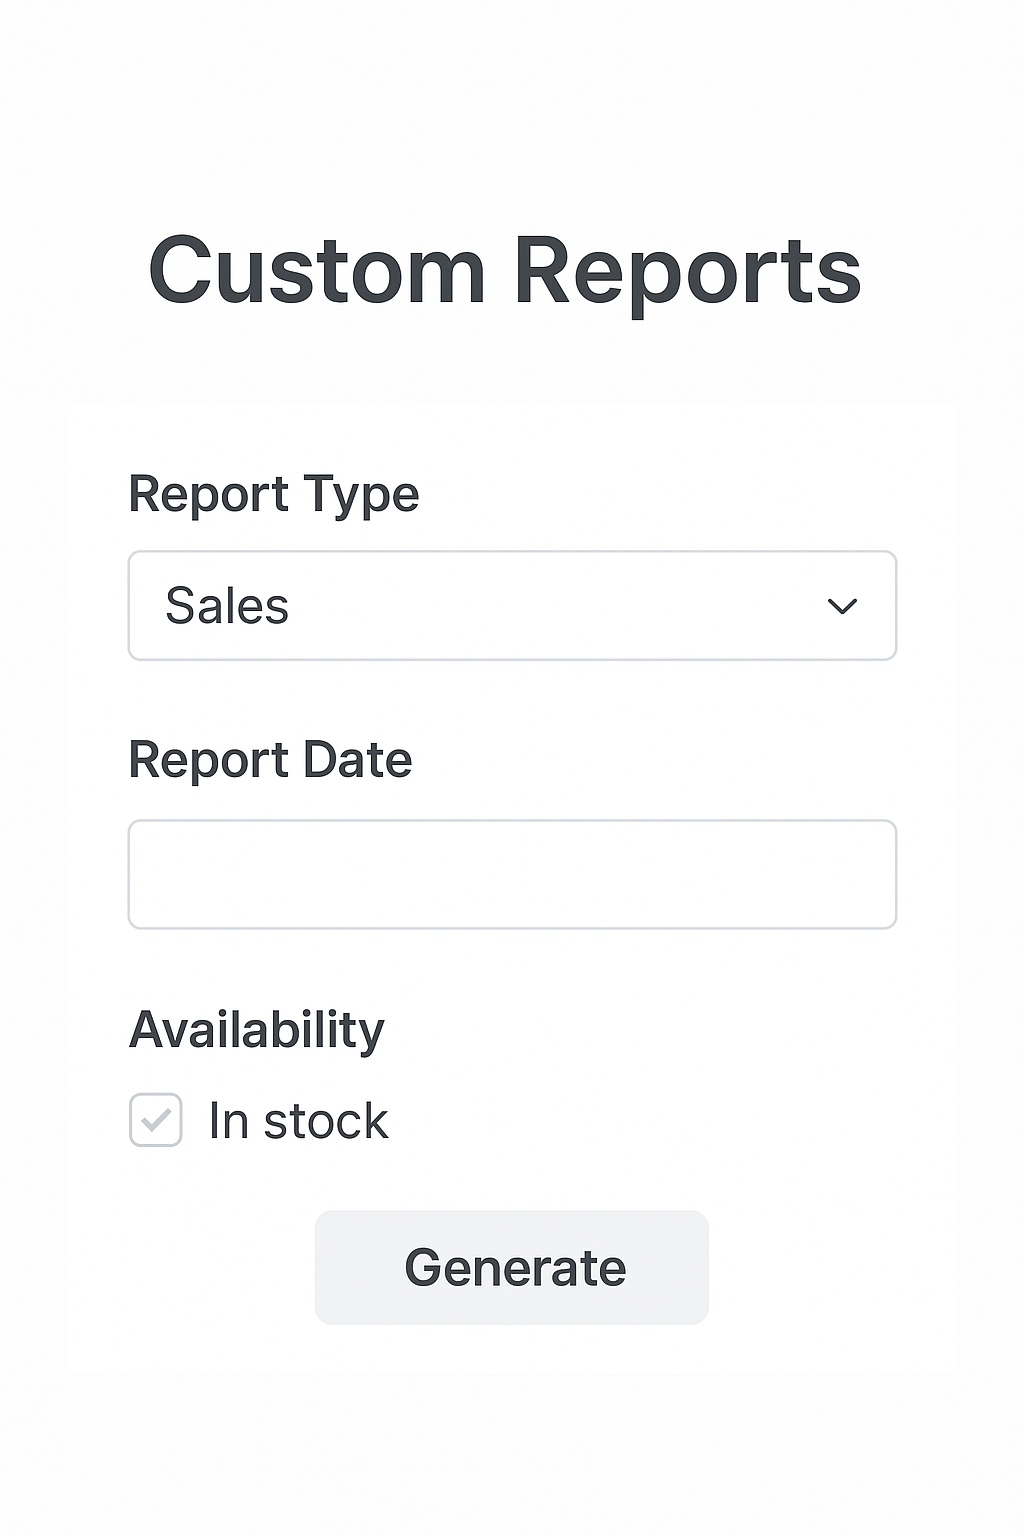Click the In stock label text

click(x=297, y=1121)
